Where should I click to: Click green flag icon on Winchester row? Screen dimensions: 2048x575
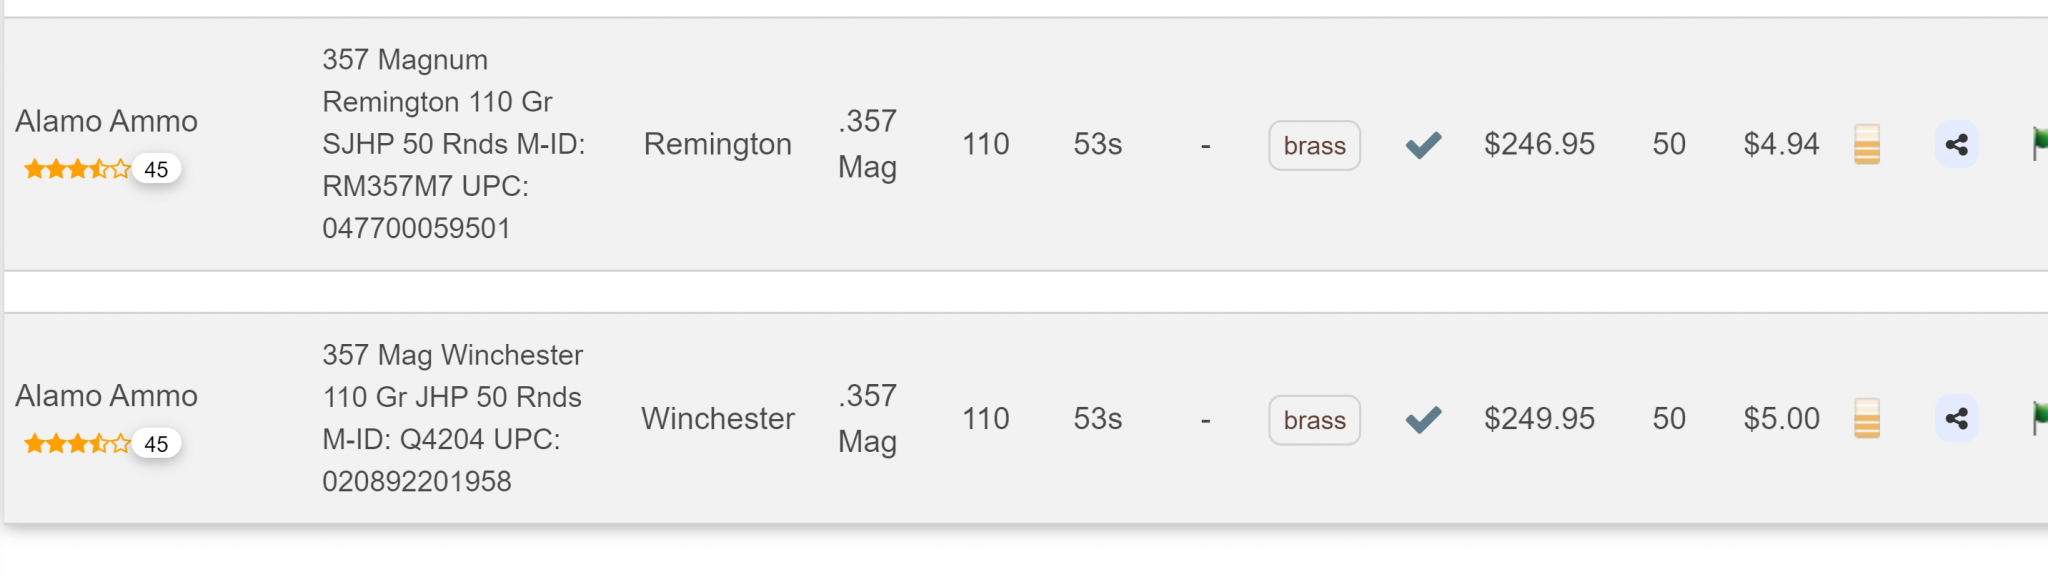click(2040, 418)
